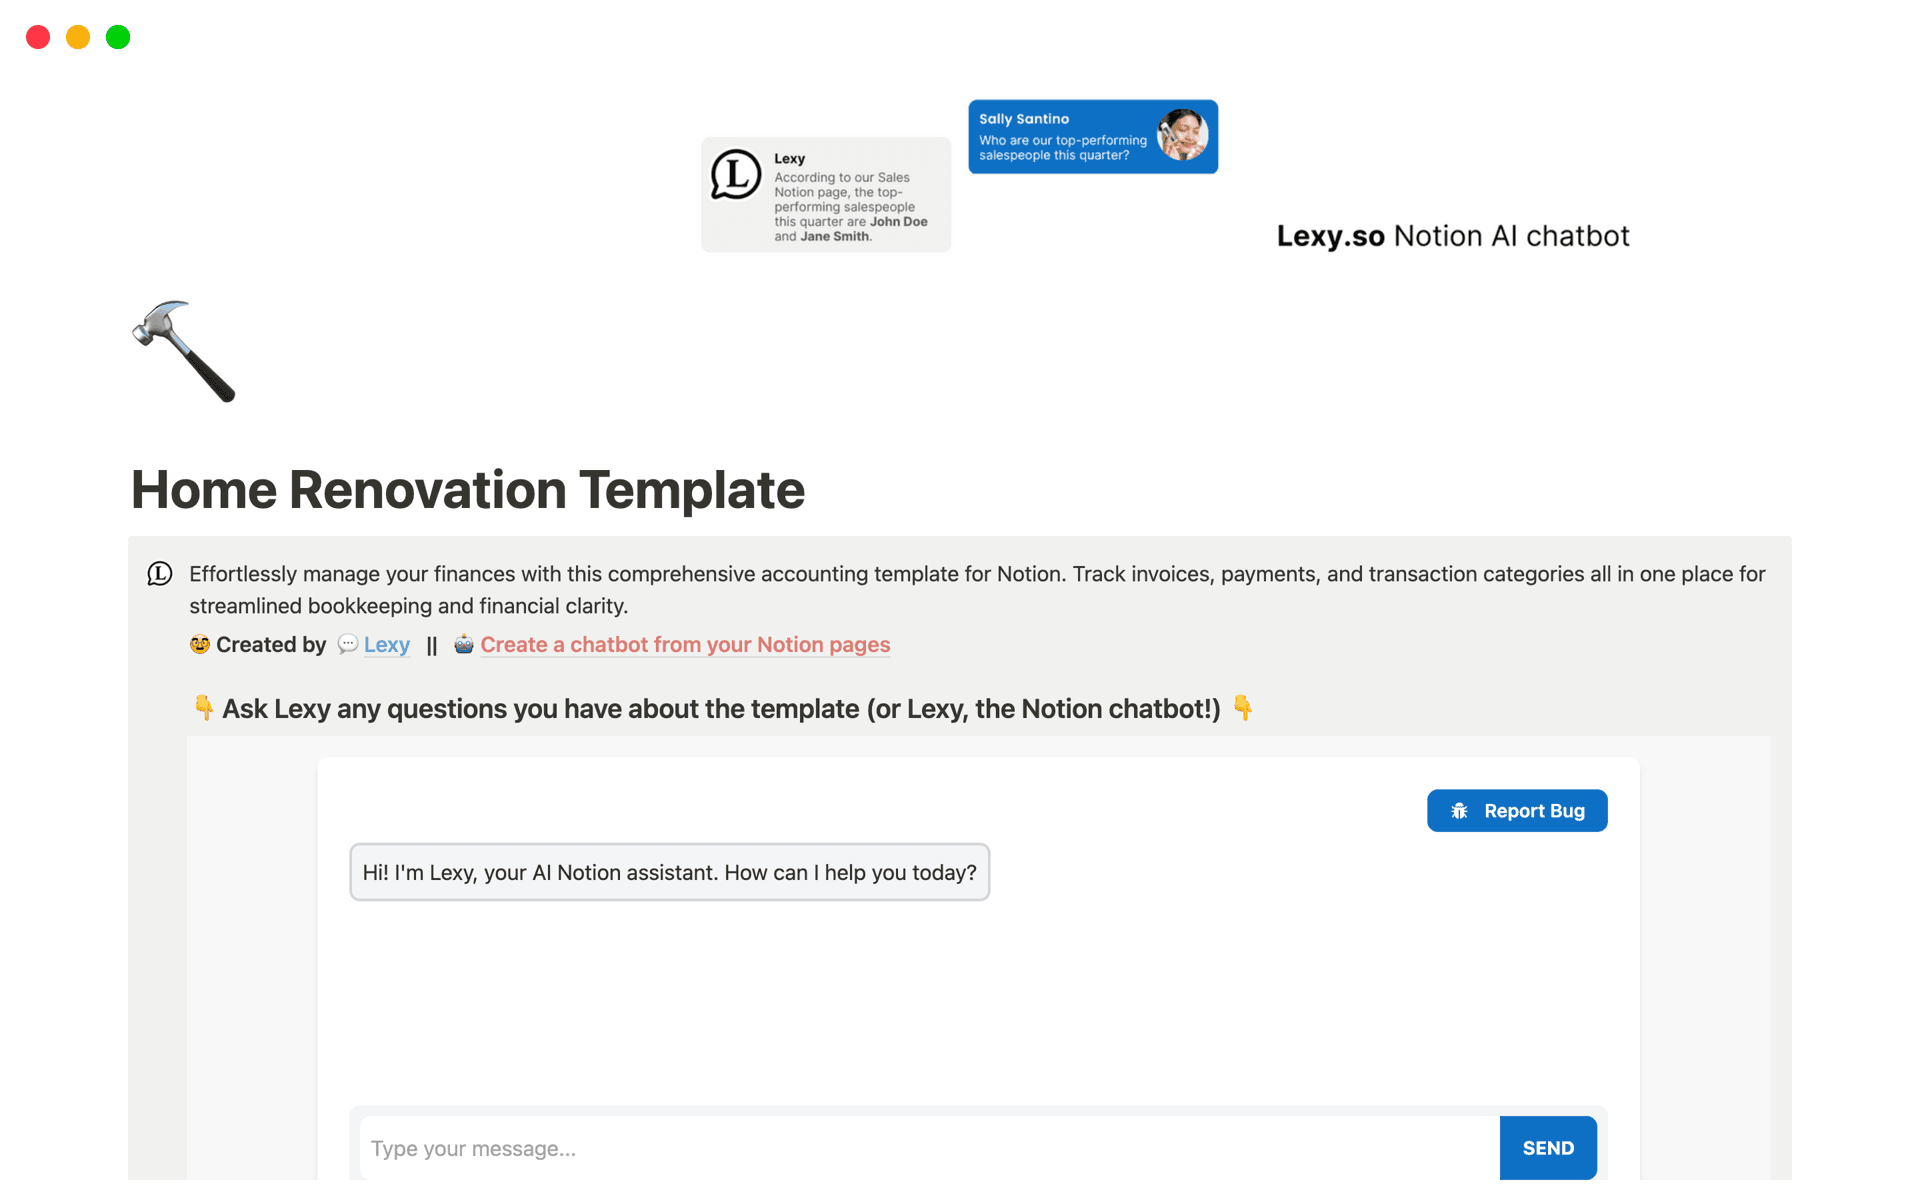1920x1200 pixels.
Task: Click the yellow minimize window control
Action: (77, 36)
